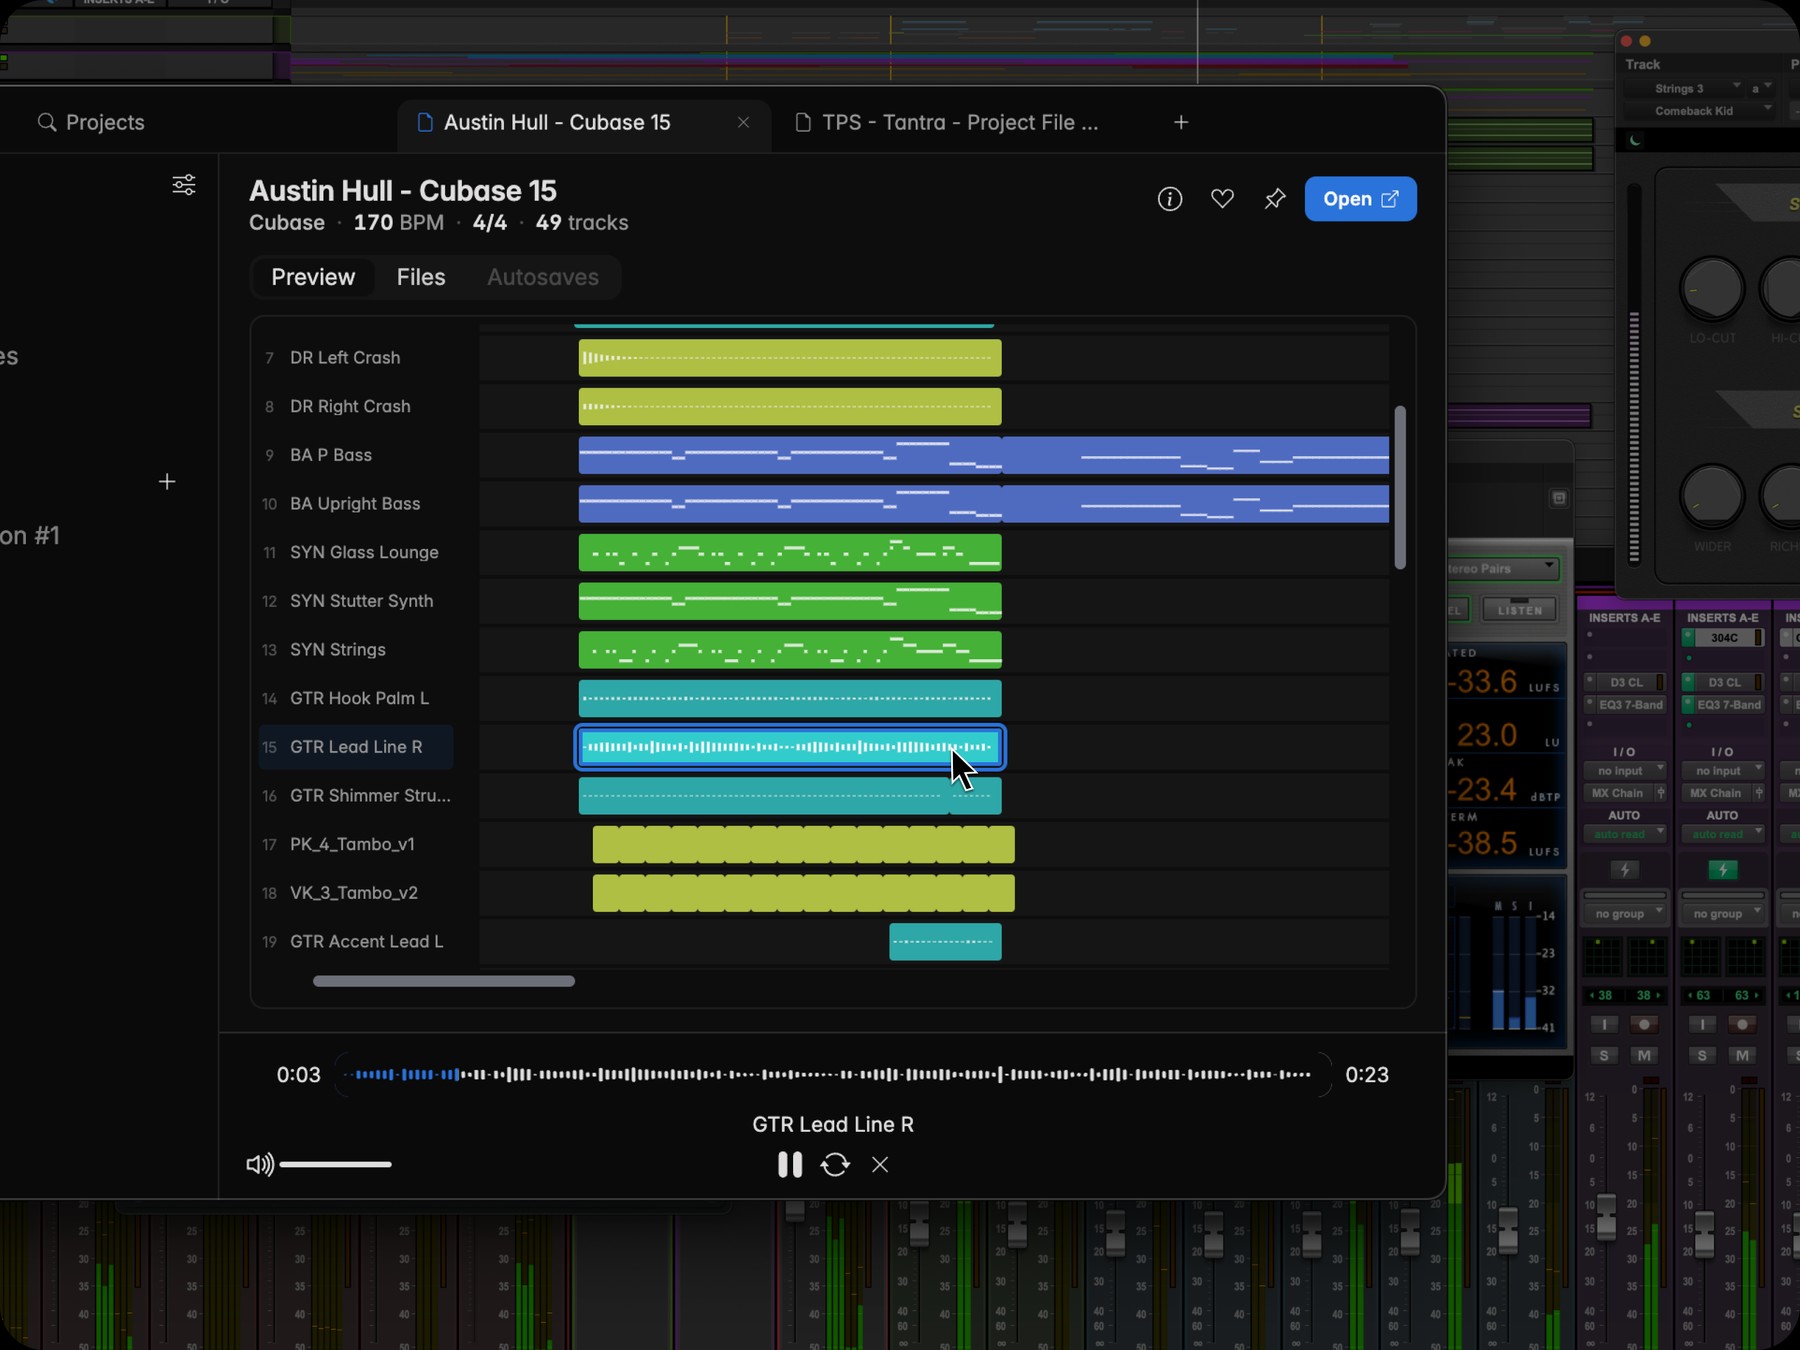The height and width of the screenshot is (1350, 1800).
Task: Switch to TPS - Tantra project tab
Action: click(959, 122)
